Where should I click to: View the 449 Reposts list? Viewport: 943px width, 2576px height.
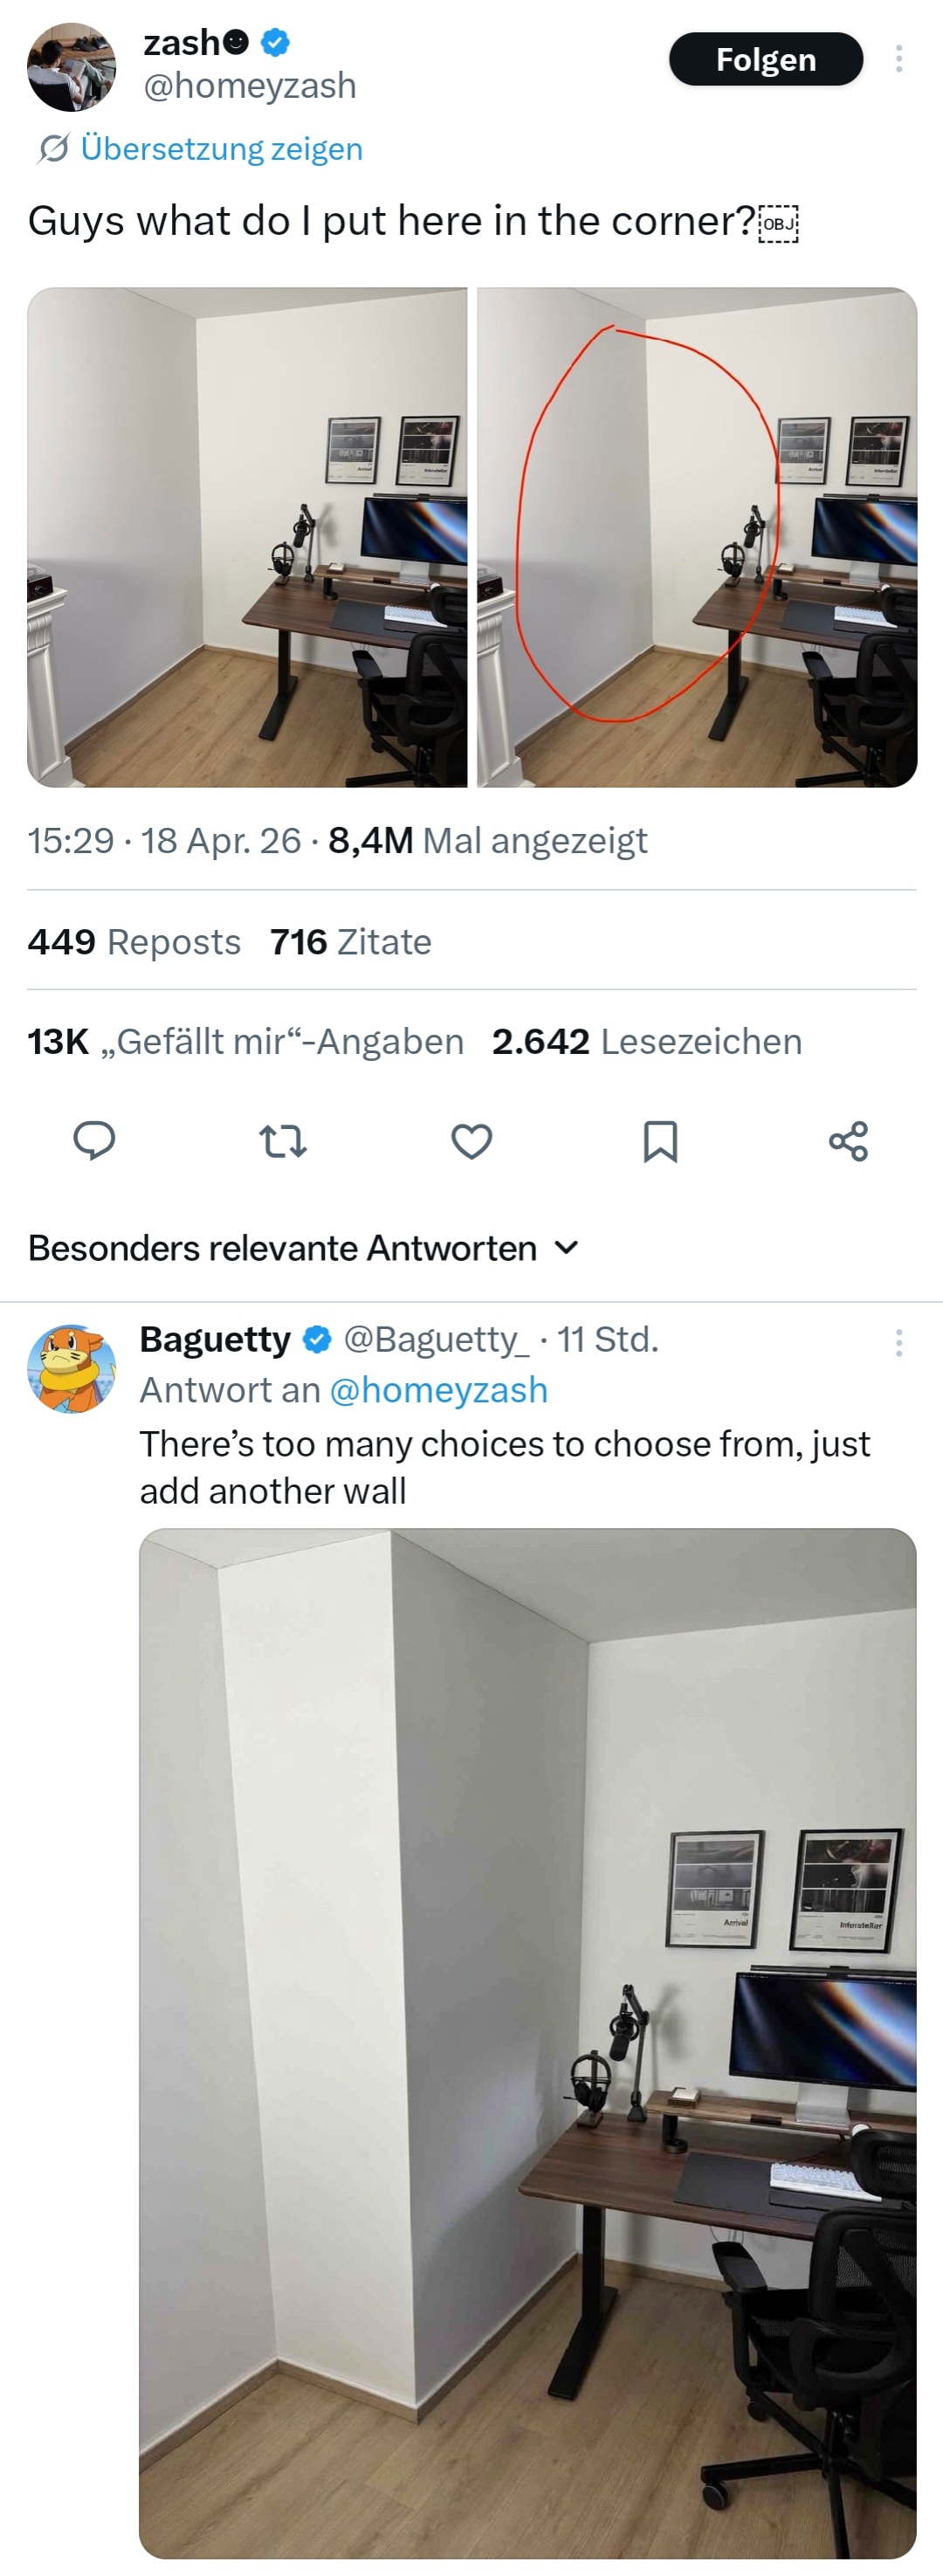pos(134,942)
